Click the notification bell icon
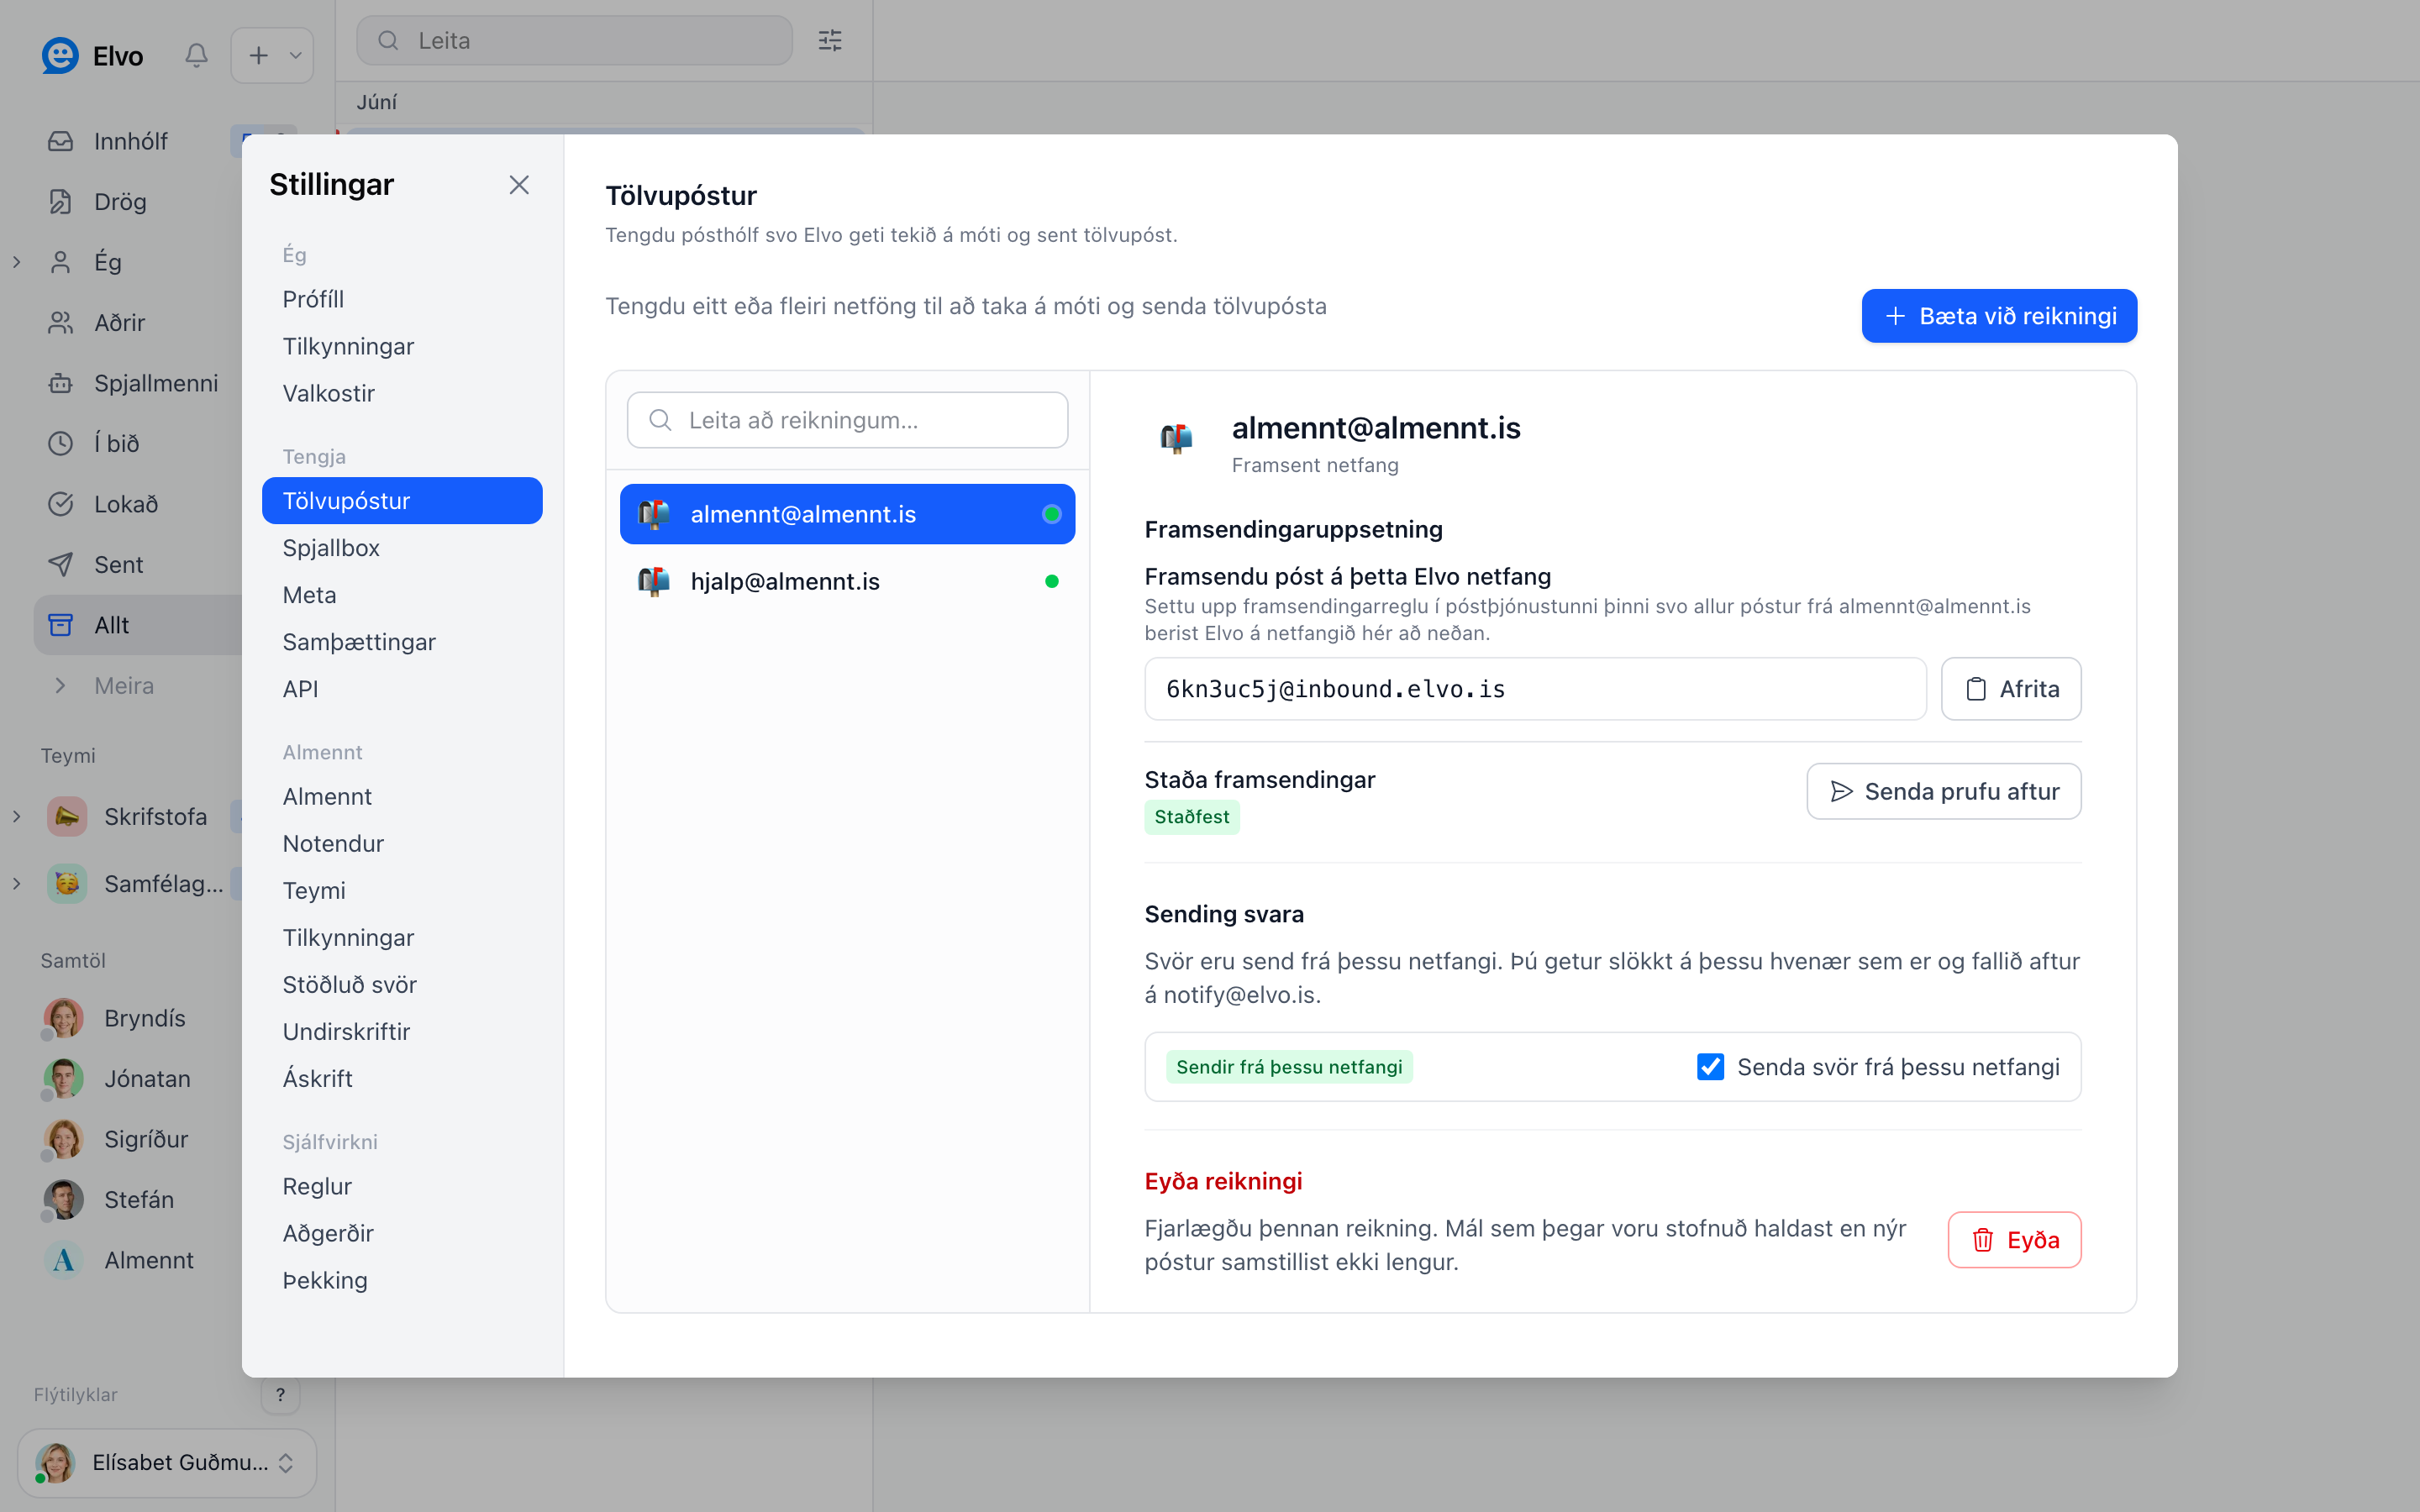2420x1512 pixels. [197, 55]
